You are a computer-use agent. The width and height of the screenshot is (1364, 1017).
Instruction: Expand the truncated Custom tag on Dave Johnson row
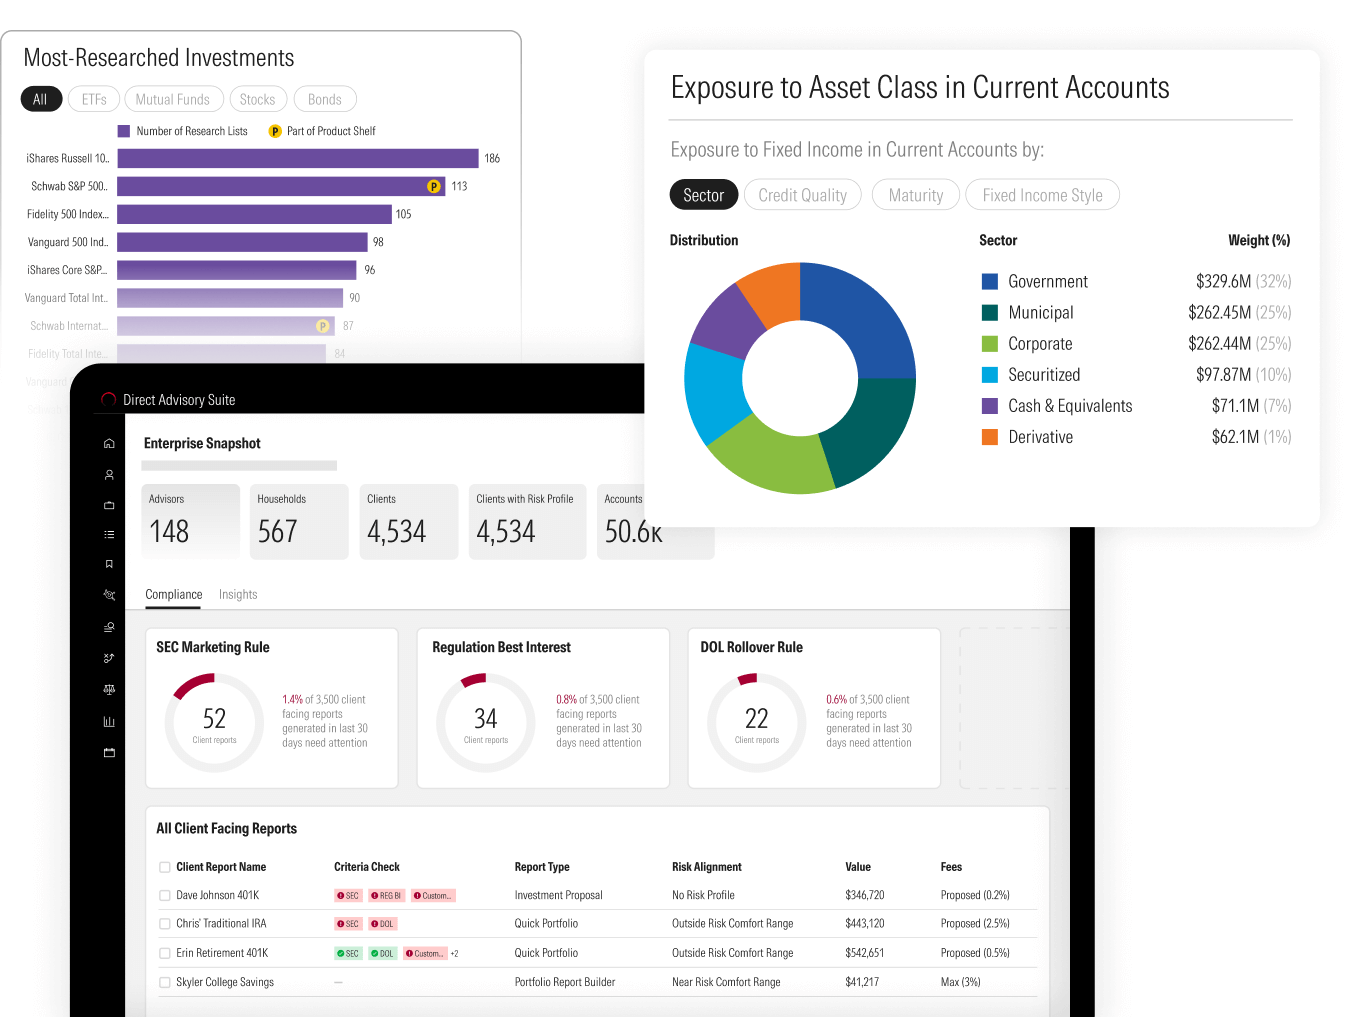click(434, 896)
